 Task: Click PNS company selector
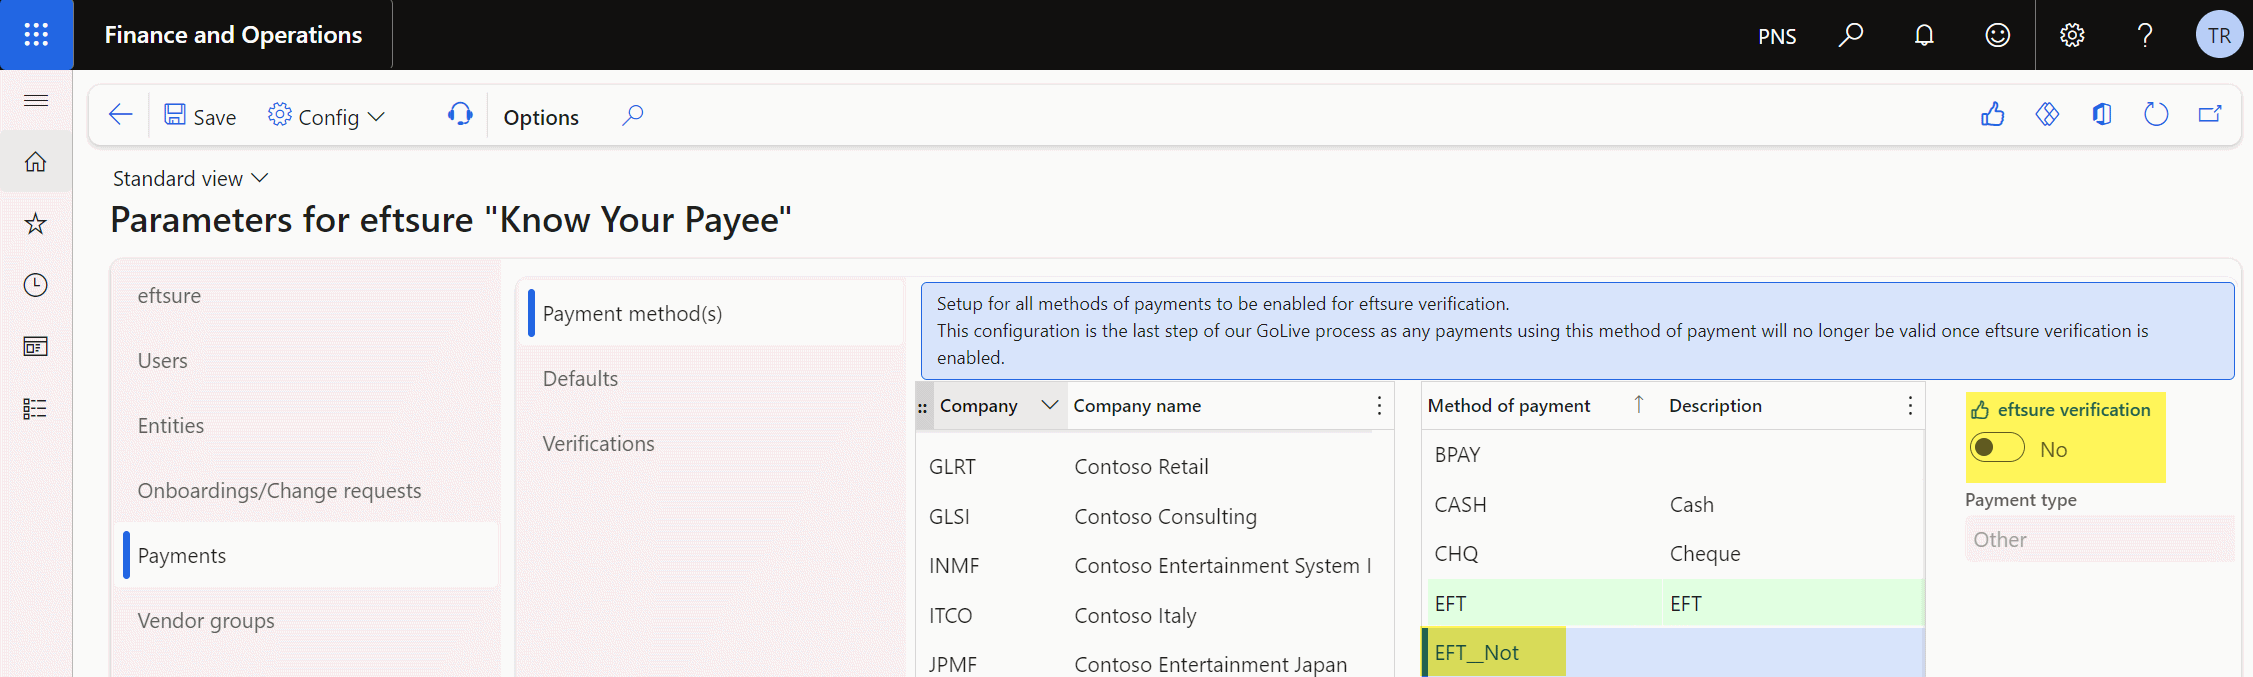(x=1777, y=36)
